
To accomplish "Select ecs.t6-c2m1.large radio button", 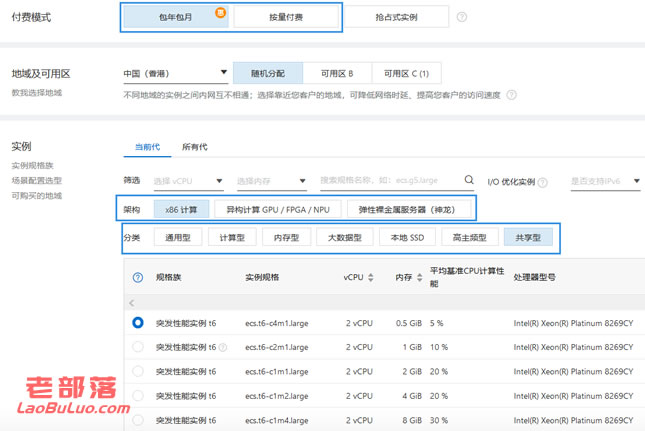I will click(138, 347).
